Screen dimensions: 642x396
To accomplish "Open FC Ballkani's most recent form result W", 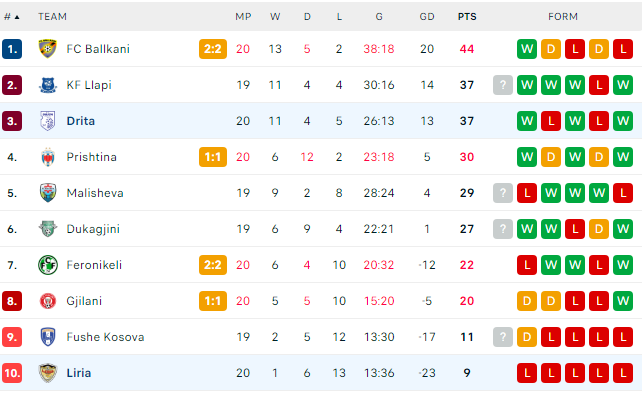I will [527, 49].
